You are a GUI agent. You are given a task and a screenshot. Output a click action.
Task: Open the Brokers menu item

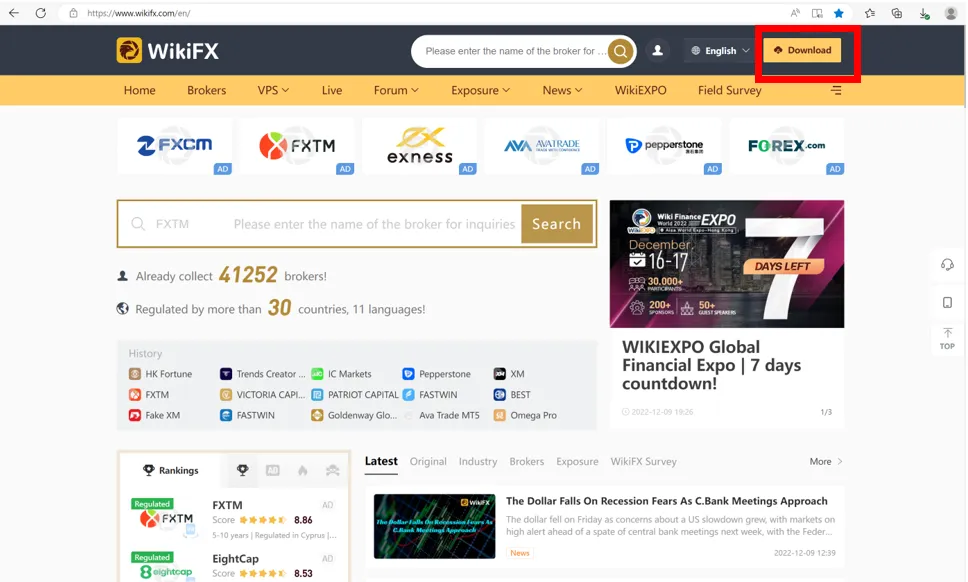206,90
